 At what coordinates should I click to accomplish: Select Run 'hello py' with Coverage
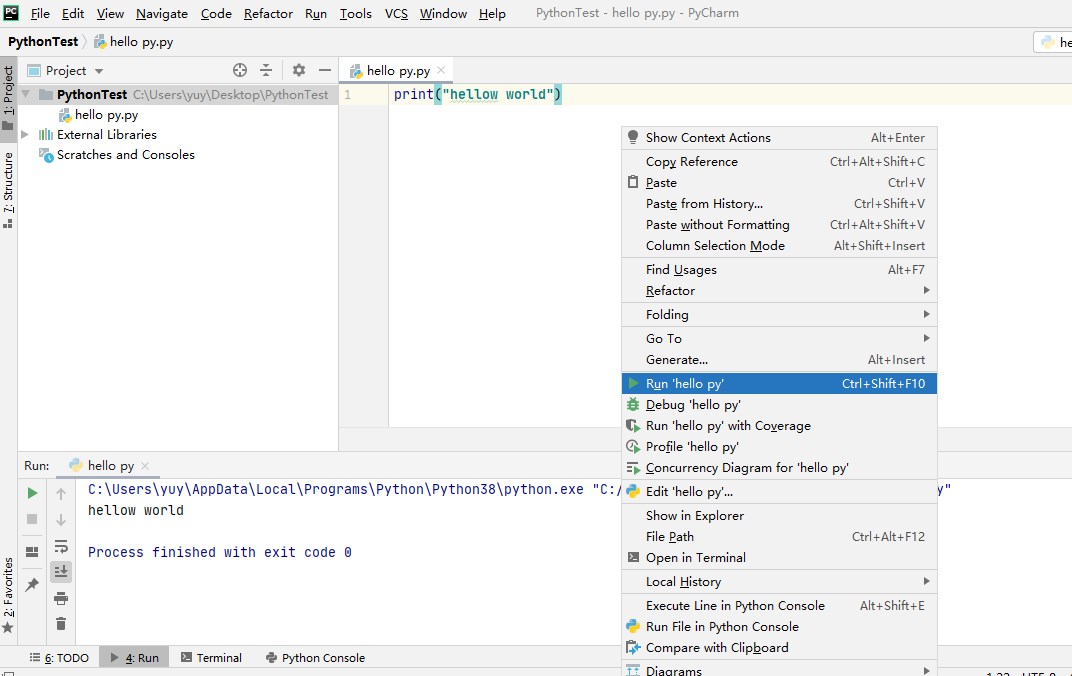(x=779, y=426)
